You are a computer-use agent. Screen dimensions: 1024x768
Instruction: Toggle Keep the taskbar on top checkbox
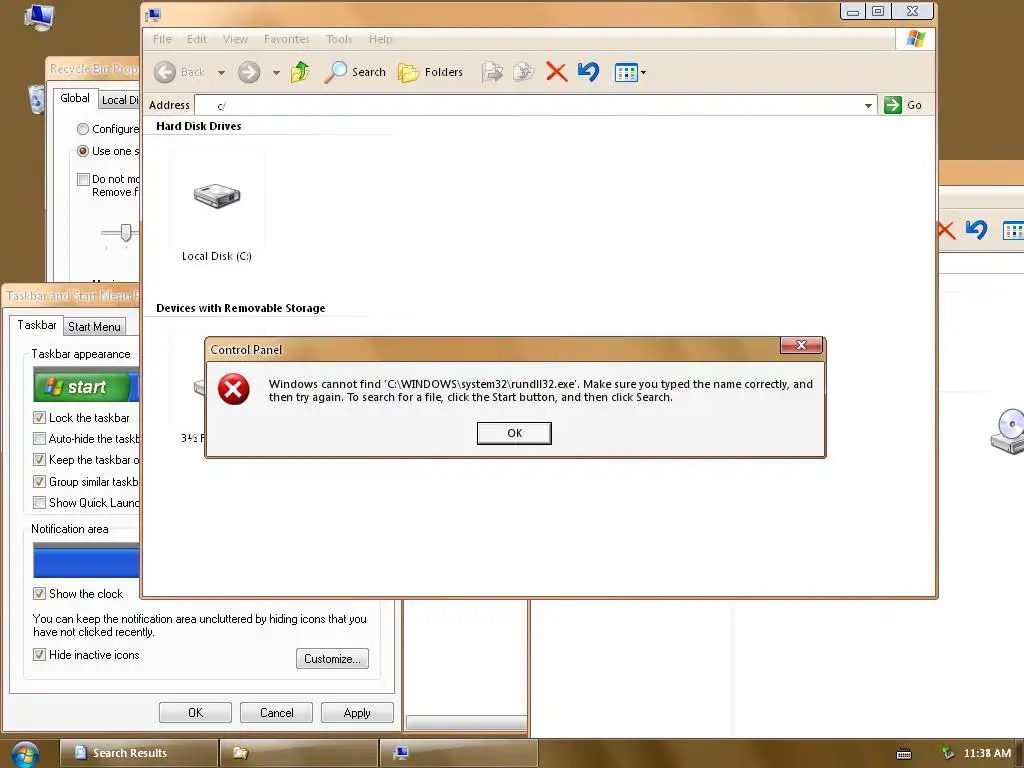(x=39, y=460)
